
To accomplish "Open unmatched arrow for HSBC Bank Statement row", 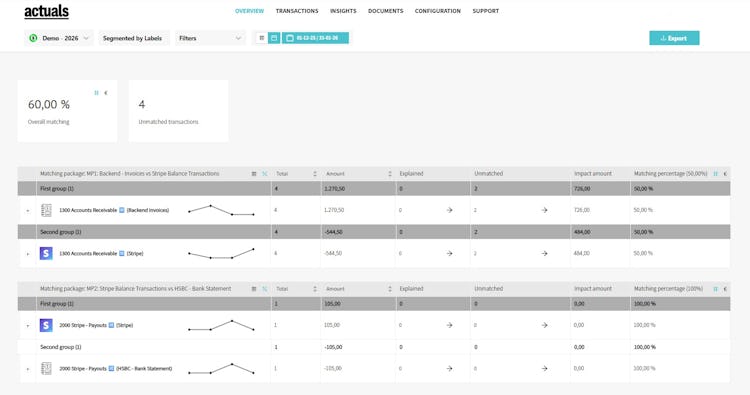I will (x=544, y=369).
